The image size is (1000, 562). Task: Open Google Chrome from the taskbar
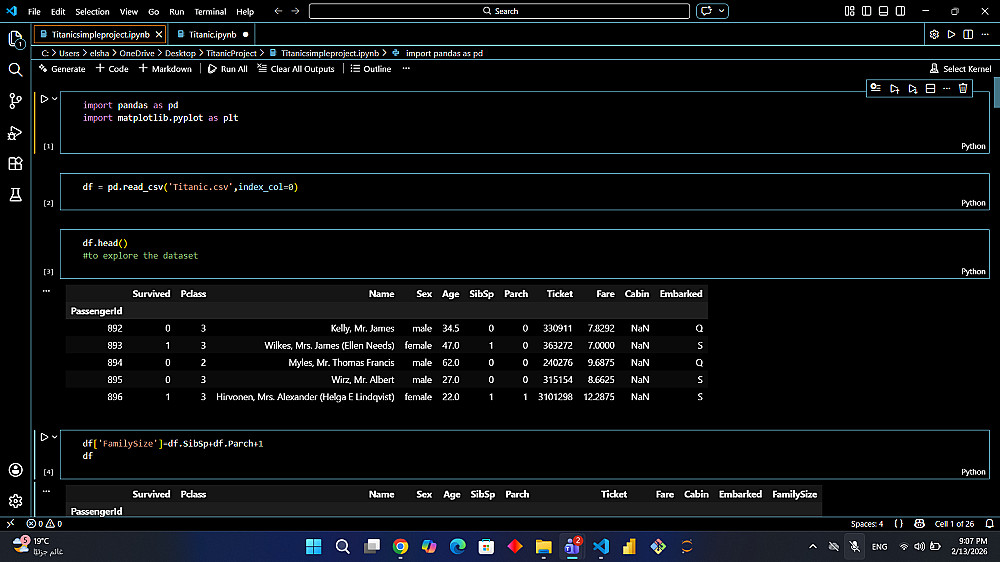click(401, 547)
